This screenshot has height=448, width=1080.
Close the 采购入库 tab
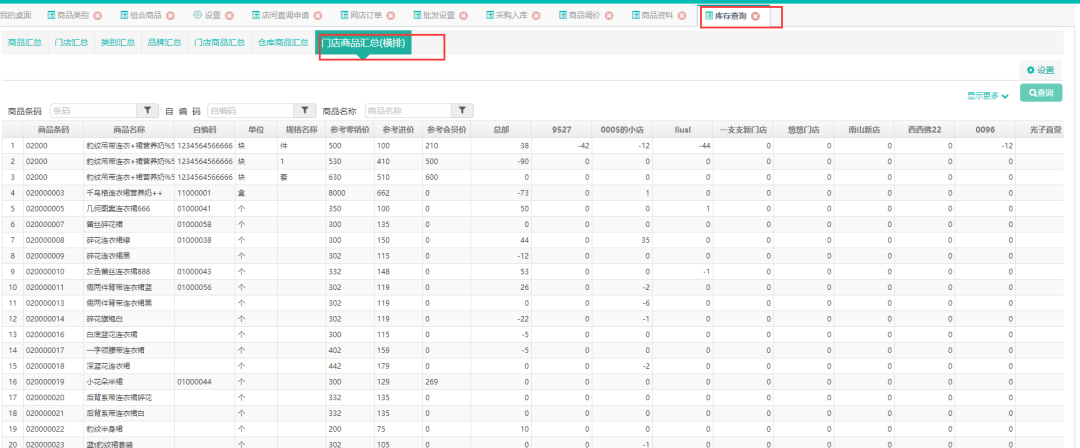[x=536, y=17]
